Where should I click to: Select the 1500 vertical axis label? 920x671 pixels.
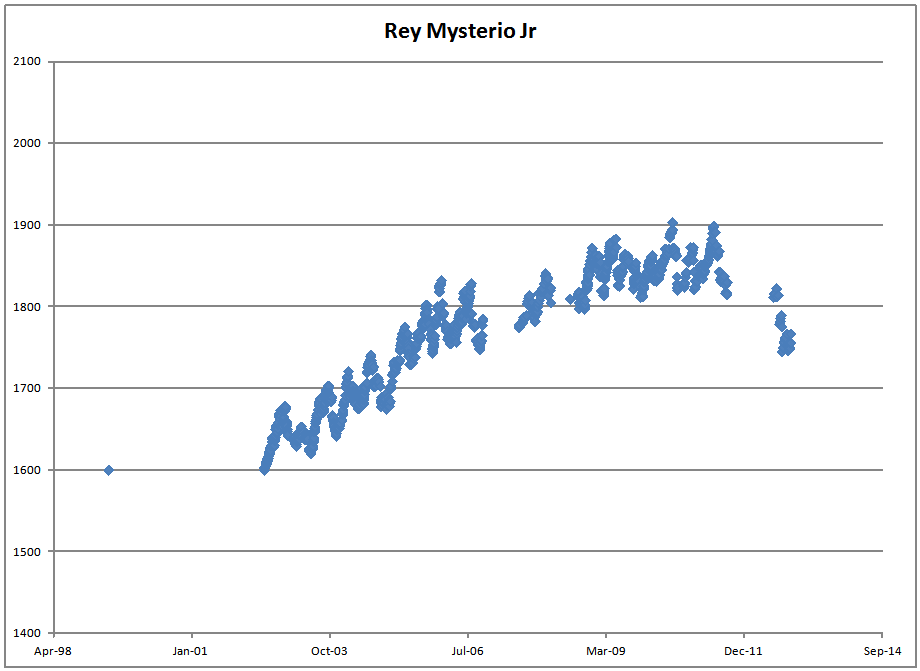[27, 552]
